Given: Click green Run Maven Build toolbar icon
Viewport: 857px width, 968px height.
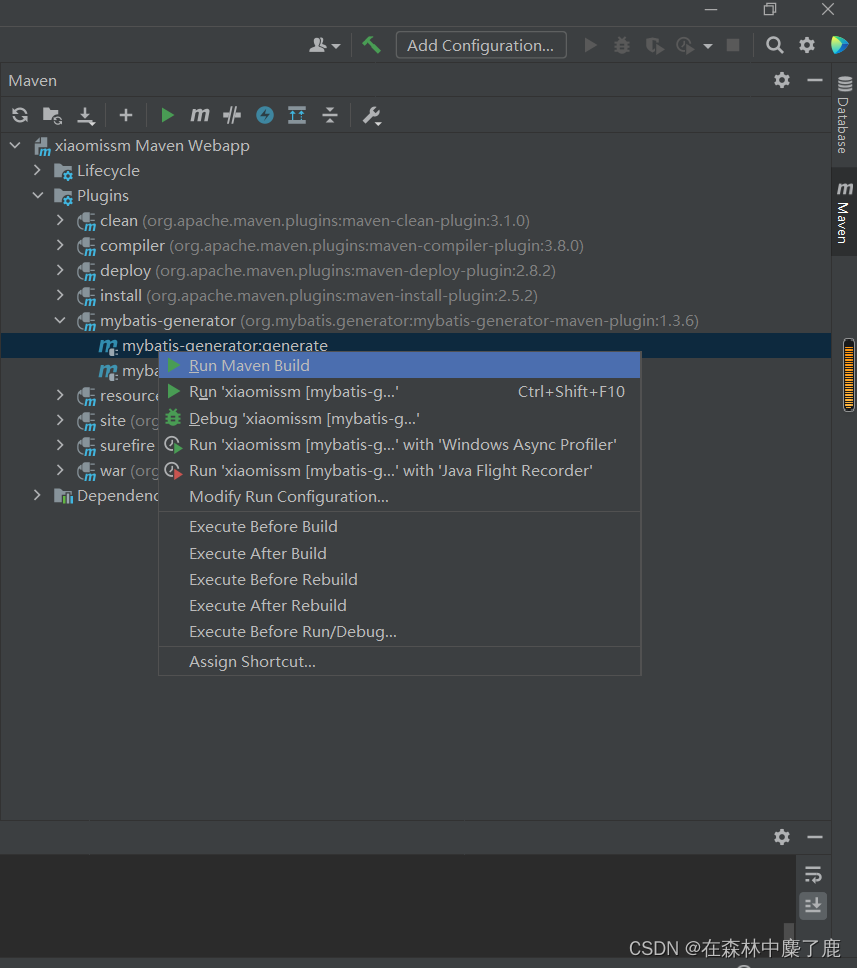Looking at the screenshot, I should (167, 115).
